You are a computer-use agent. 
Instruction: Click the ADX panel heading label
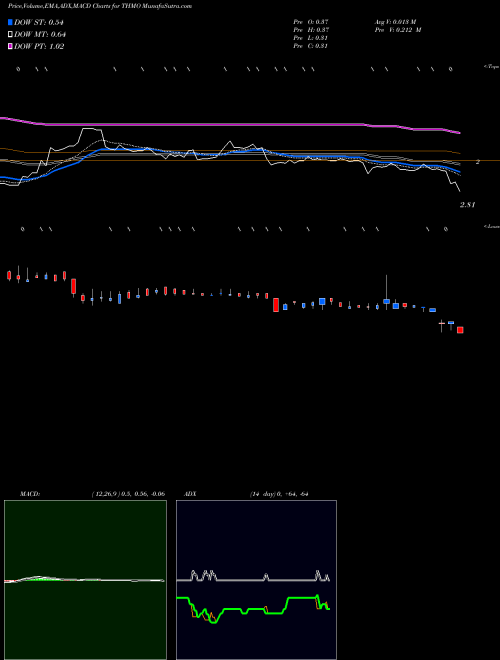(190, 494)
